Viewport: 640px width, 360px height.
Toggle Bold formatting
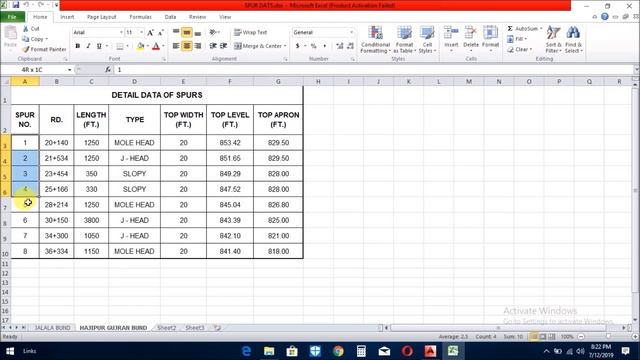[78, 46]
